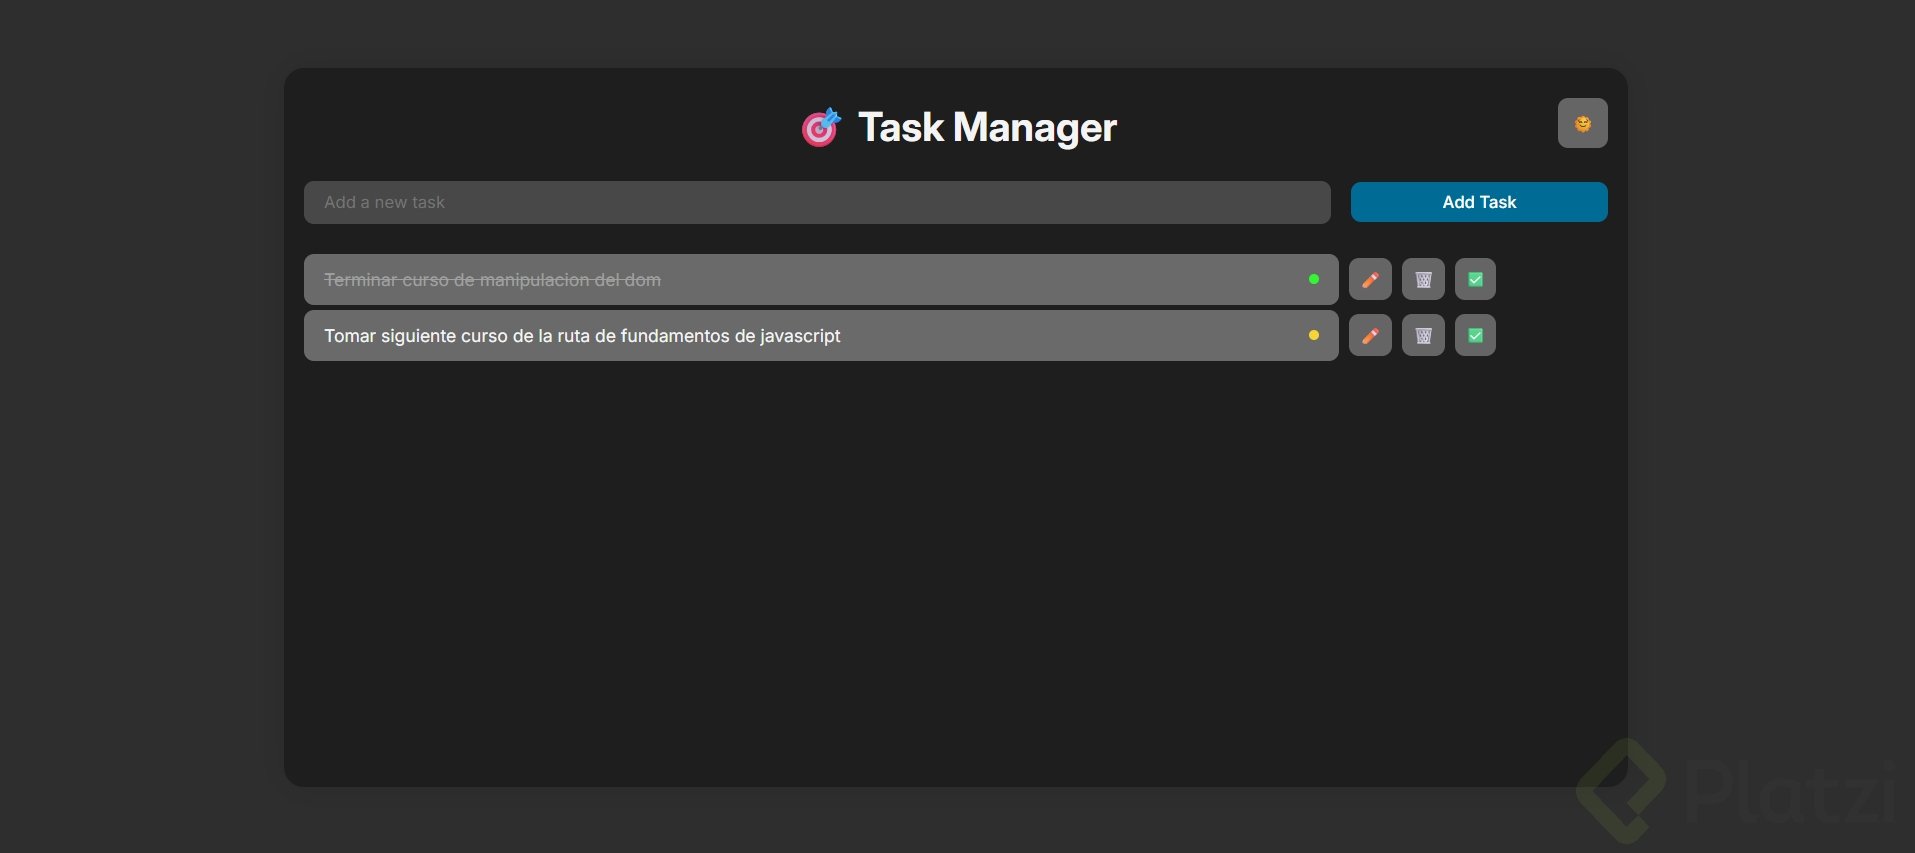Viewport: 1915px width, 853px height.
Task: Click pencil icon for the 'Tomar siguiente curso' task
Action: (x=1370, y=335)
